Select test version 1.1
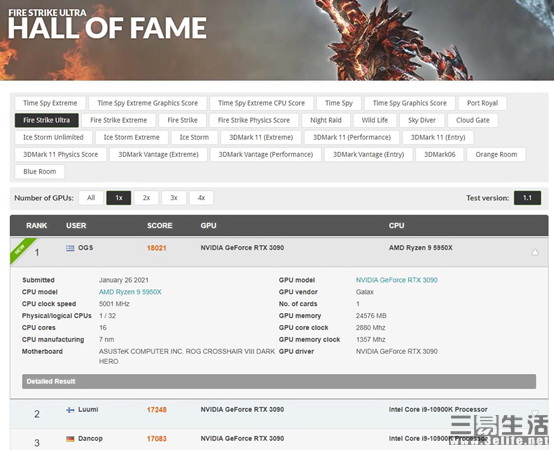Screen dimensions: 554x450 [x=527, y=198]
